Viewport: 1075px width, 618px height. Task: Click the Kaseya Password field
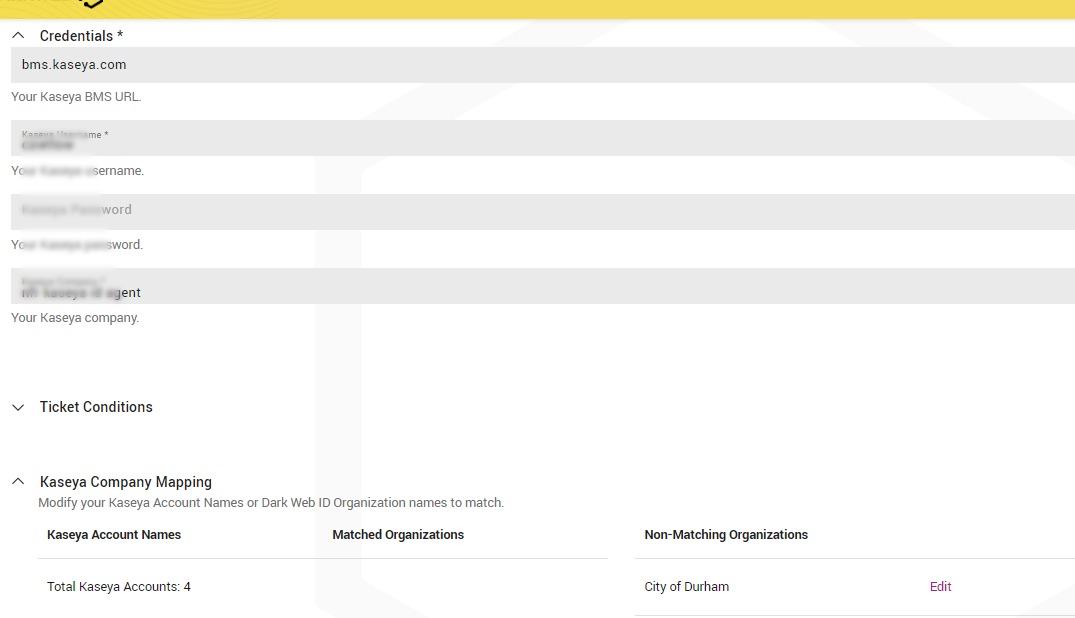pos(300,211)
